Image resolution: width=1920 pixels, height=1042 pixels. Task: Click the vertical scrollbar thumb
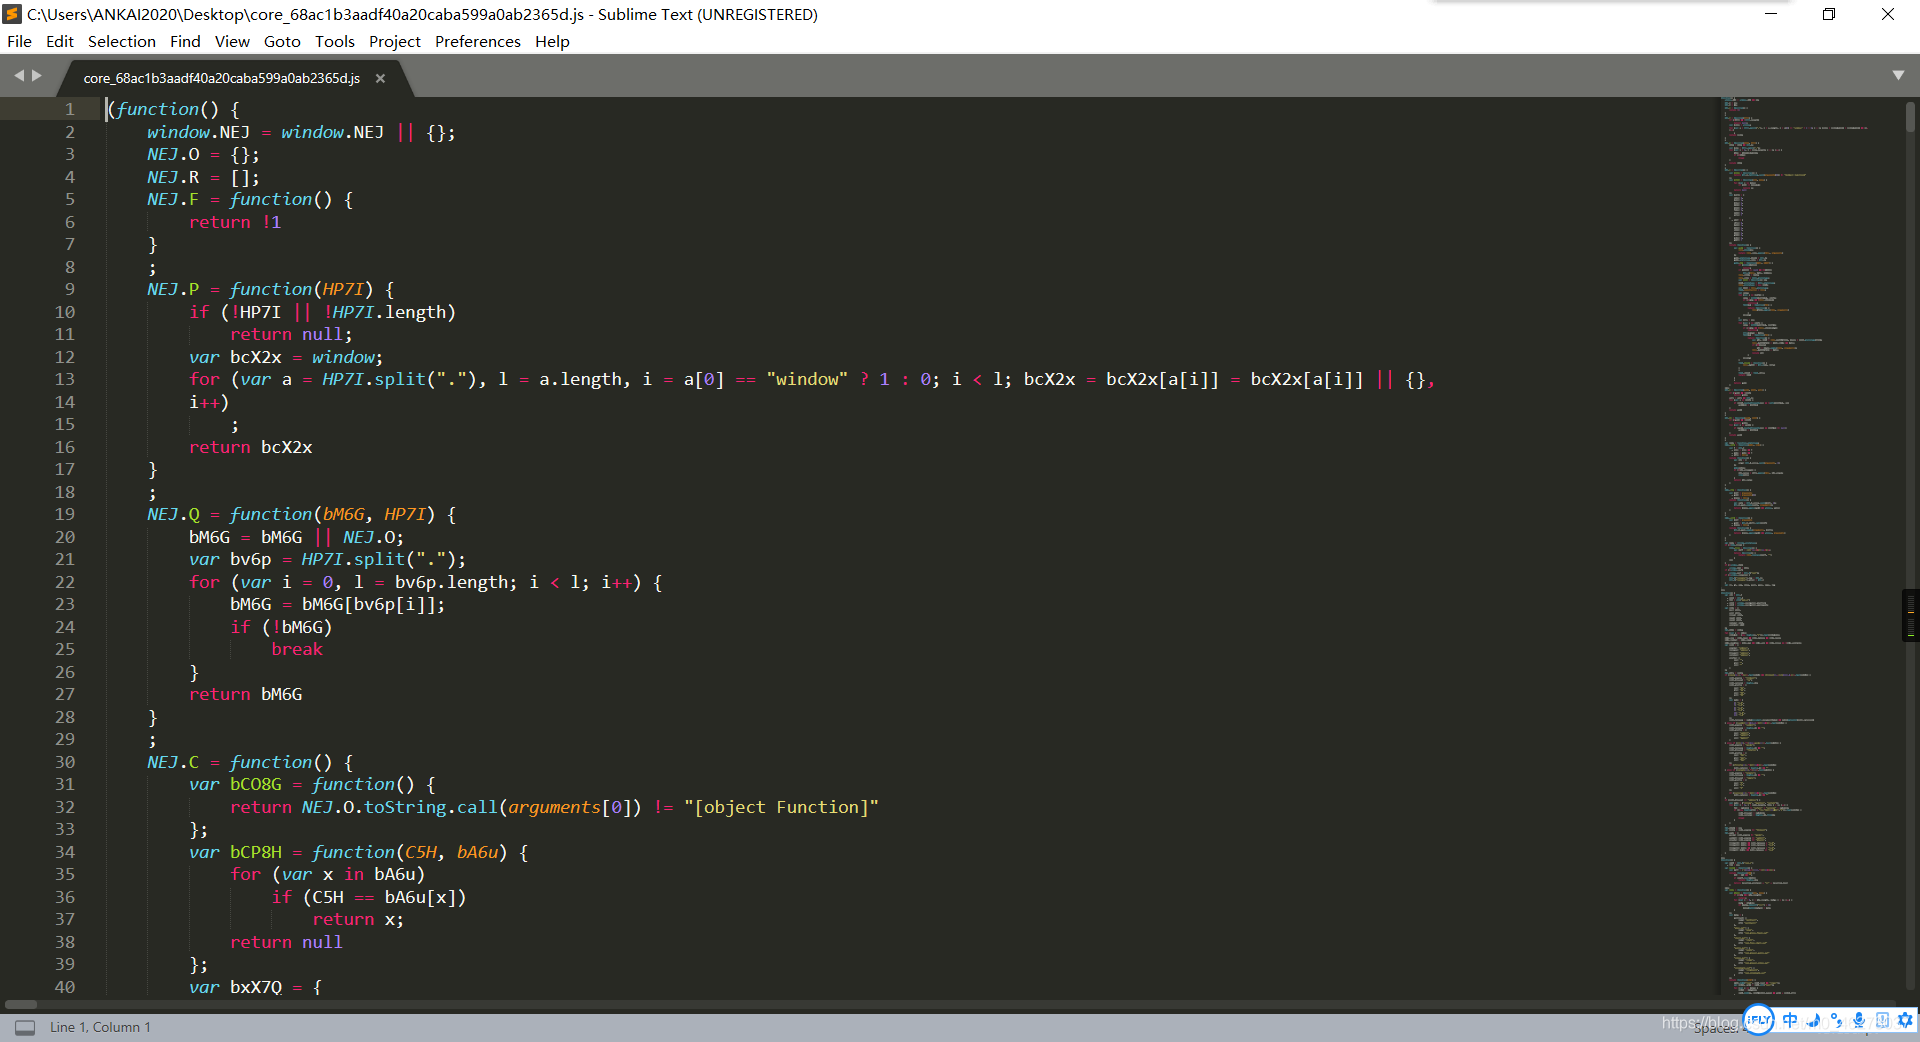tap(1910, 118)
